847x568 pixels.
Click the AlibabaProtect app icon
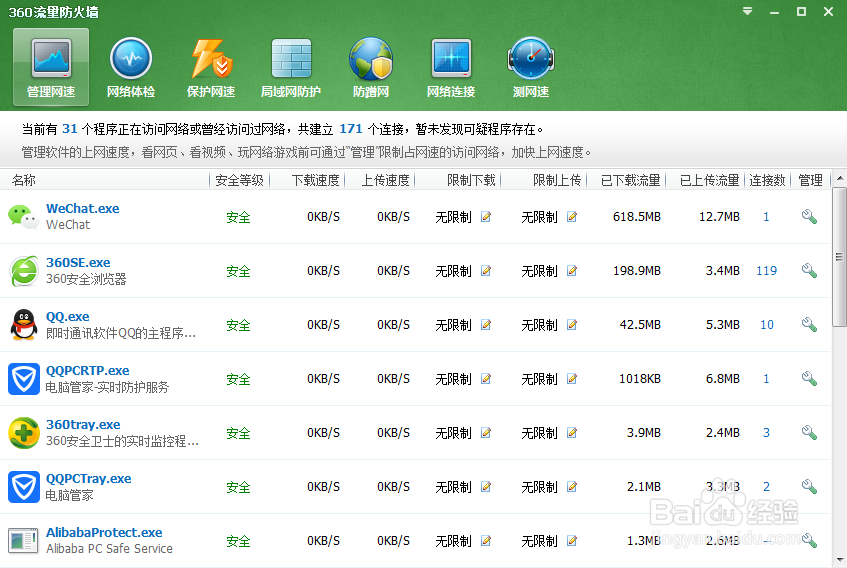click(24, 540)
